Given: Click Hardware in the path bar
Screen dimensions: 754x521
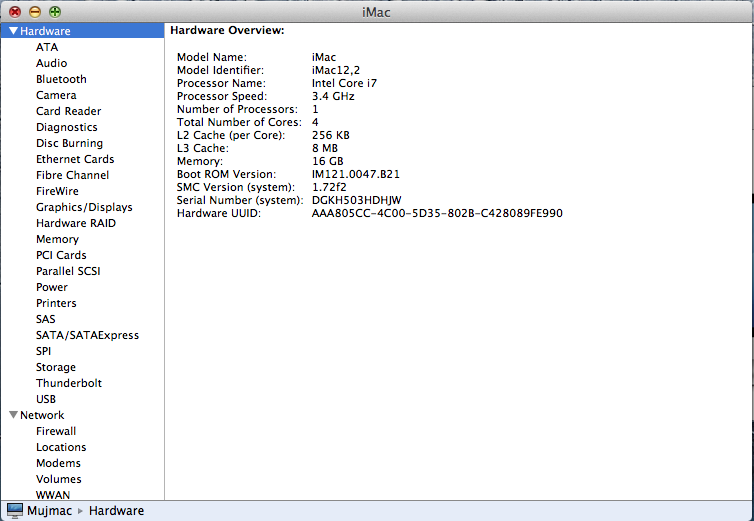Looking at the screenshot, I should (116, 510).
